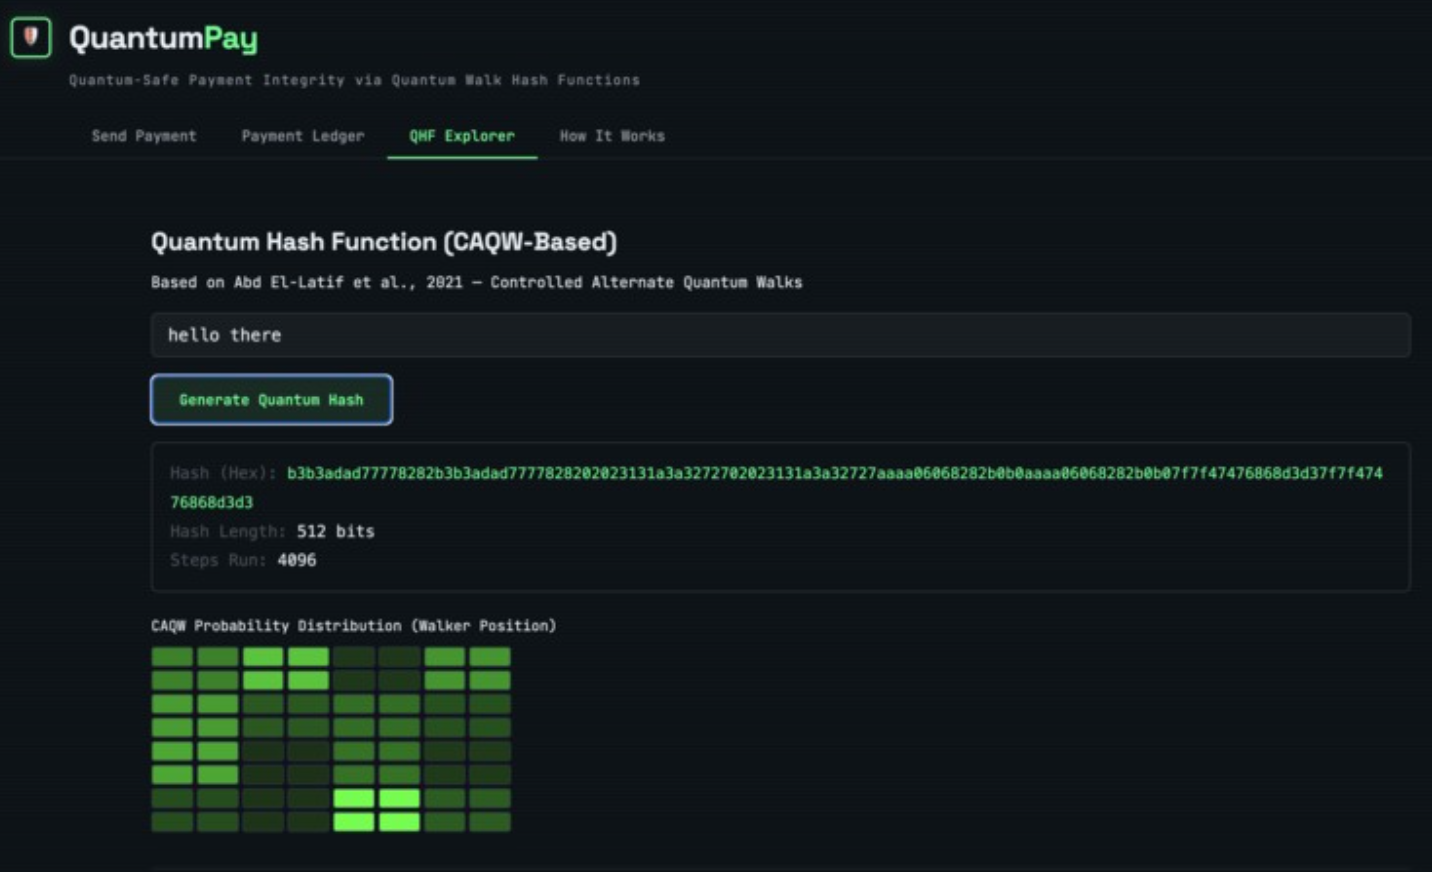Click the Quantum Hash Function (CAQW-Based) heading
Screen dimensions: 1432x872
click(384, 242)
